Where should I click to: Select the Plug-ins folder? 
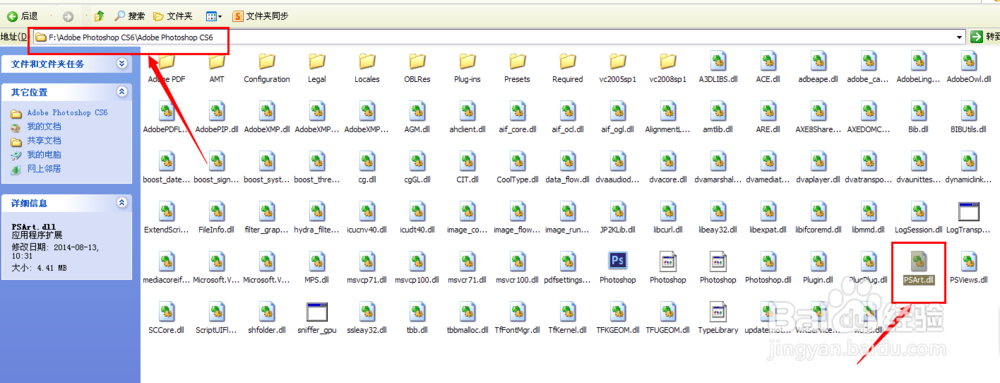click(467, 68)
